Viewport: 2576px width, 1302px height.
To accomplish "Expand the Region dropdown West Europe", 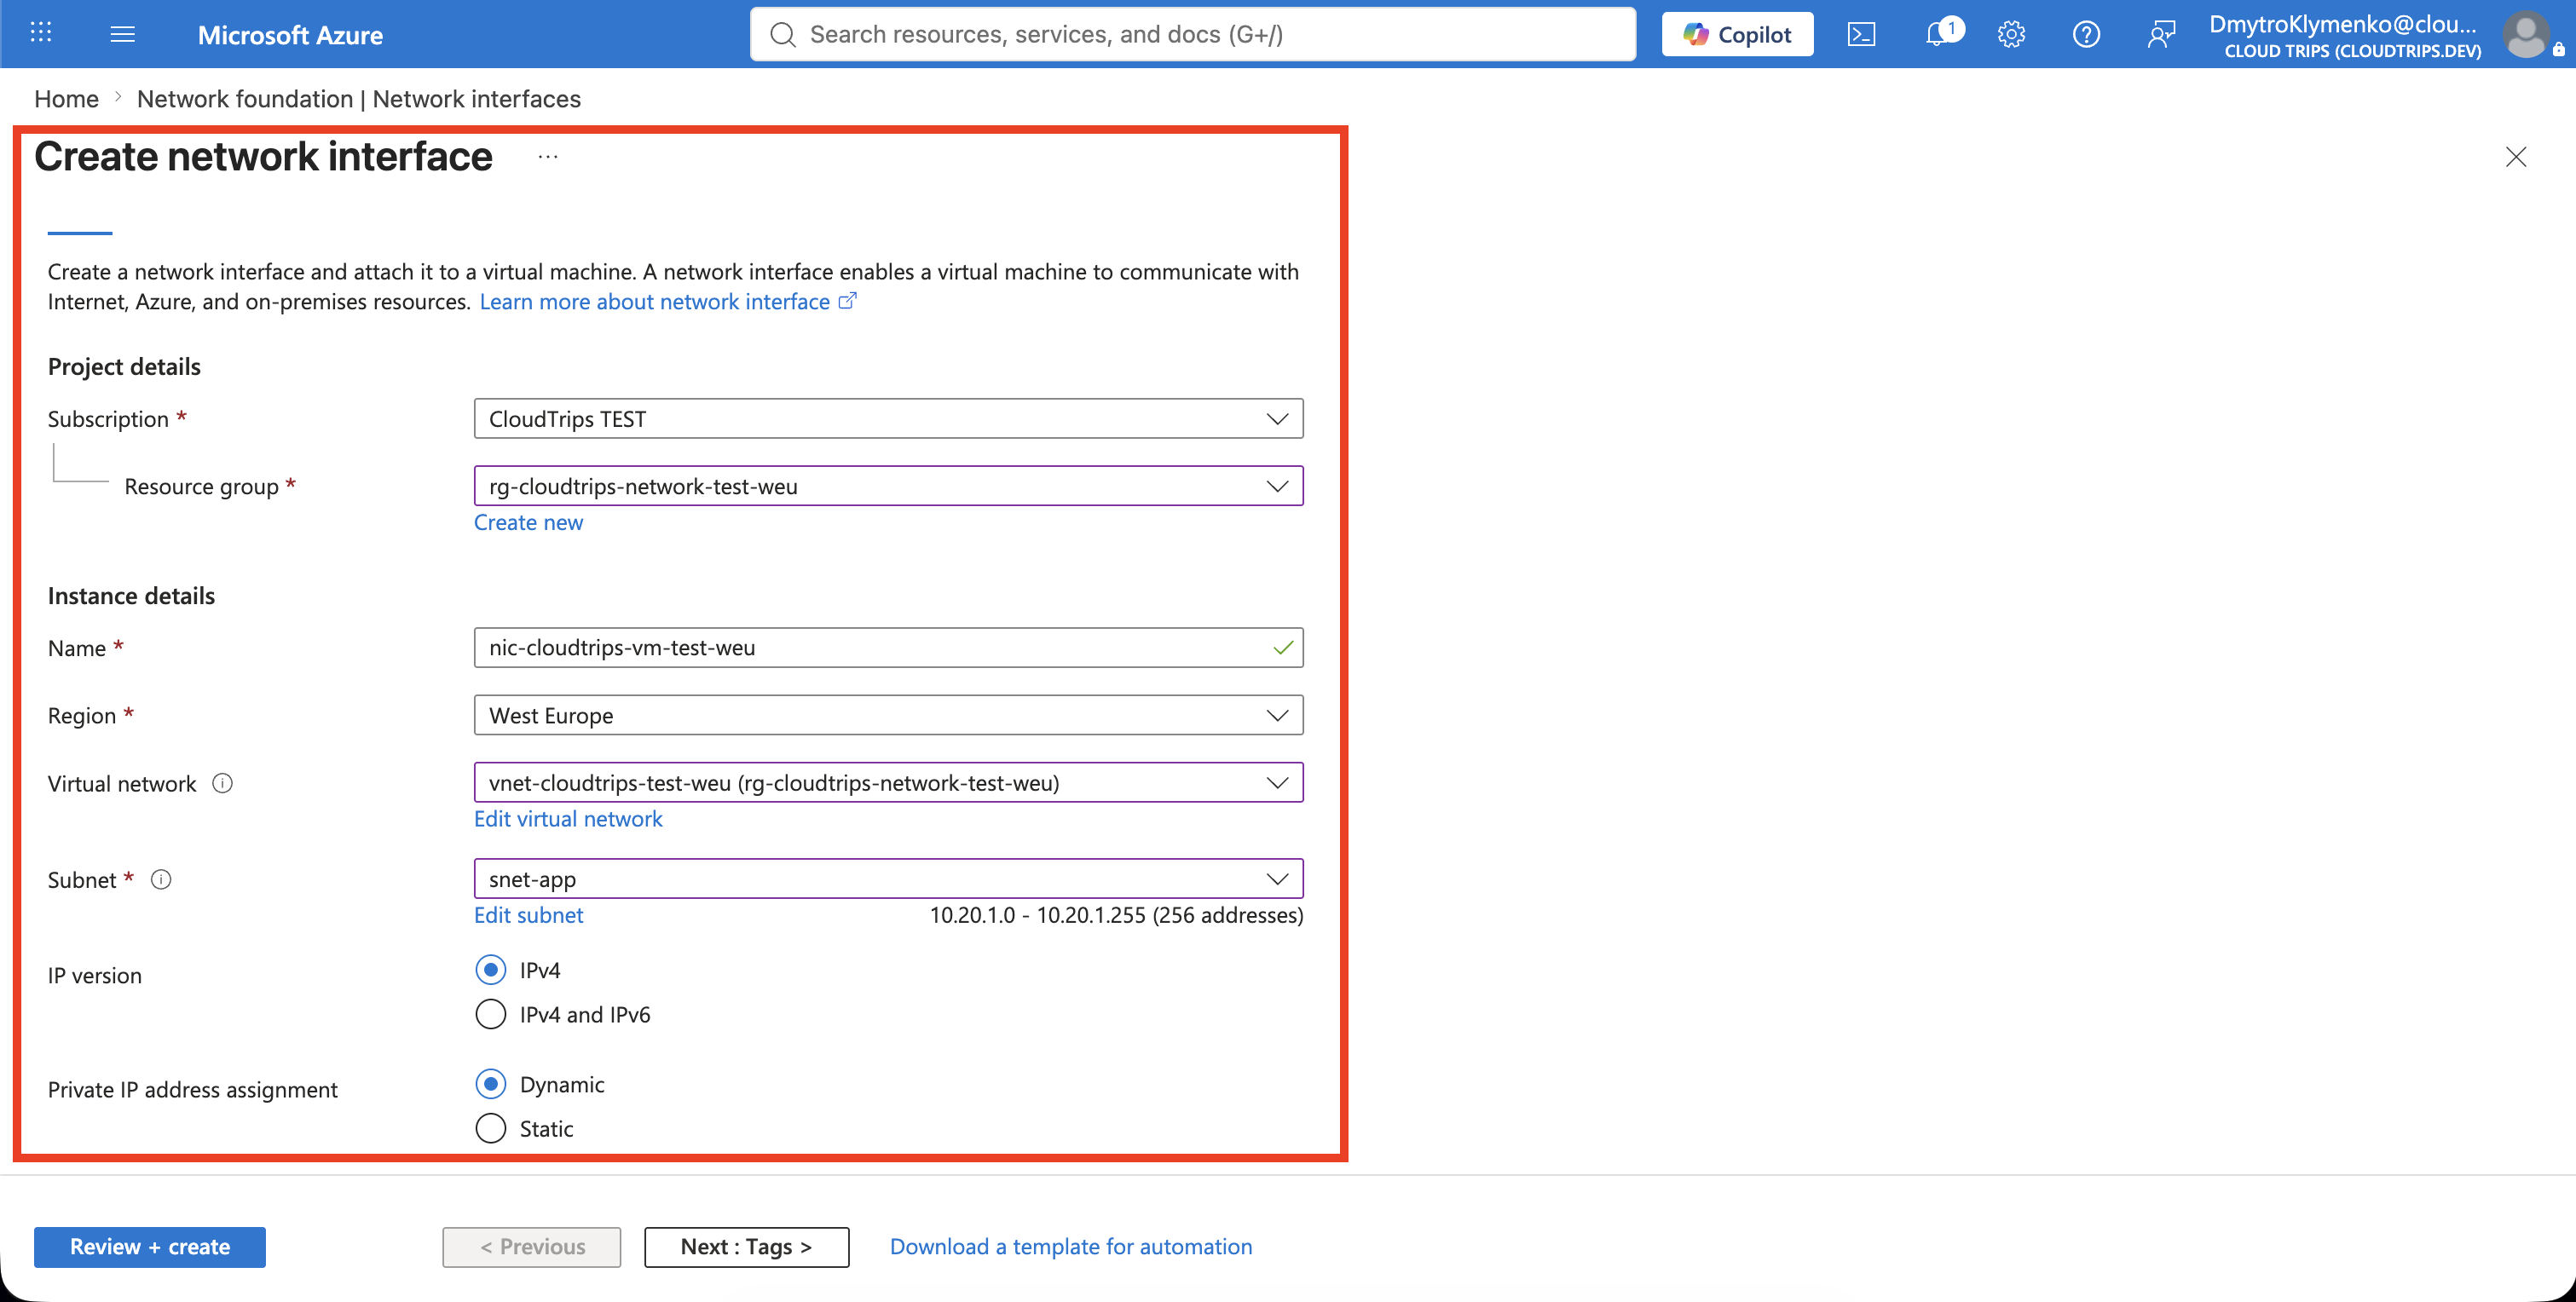I will pyautogui.click(x=888, y=715).
